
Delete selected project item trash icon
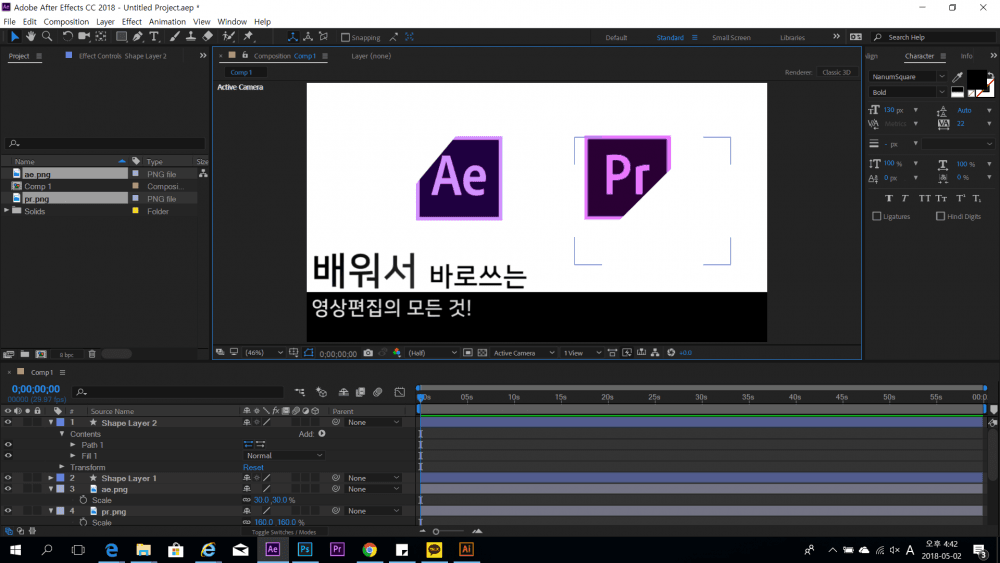pos(92,354)
